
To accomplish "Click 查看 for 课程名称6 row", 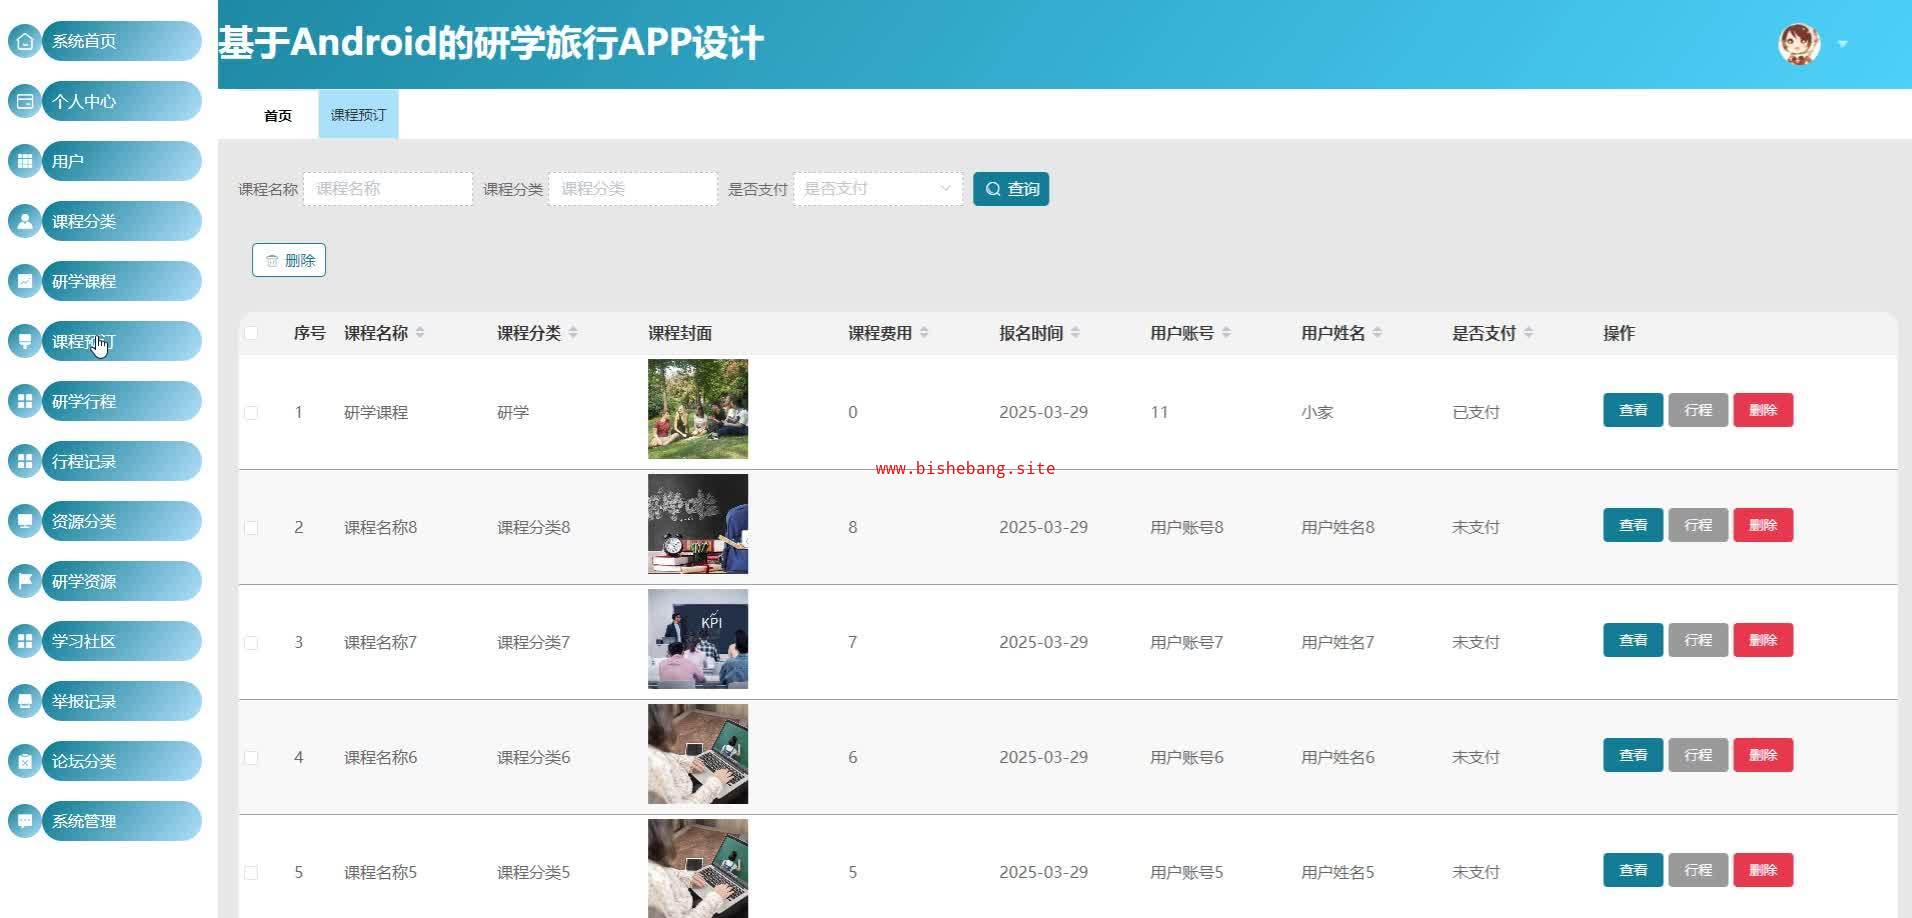I will tap(1633, 755).
